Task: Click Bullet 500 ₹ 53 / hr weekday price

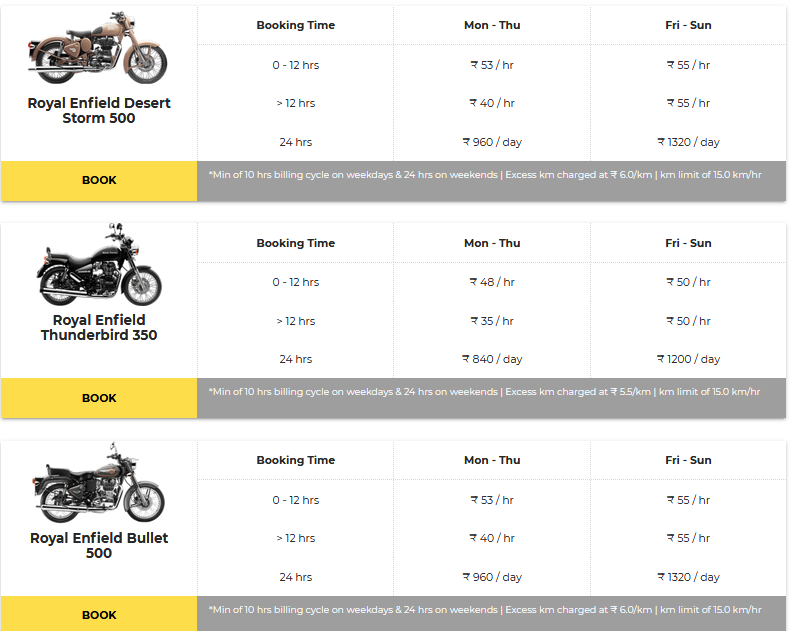Action: [491, 500]
